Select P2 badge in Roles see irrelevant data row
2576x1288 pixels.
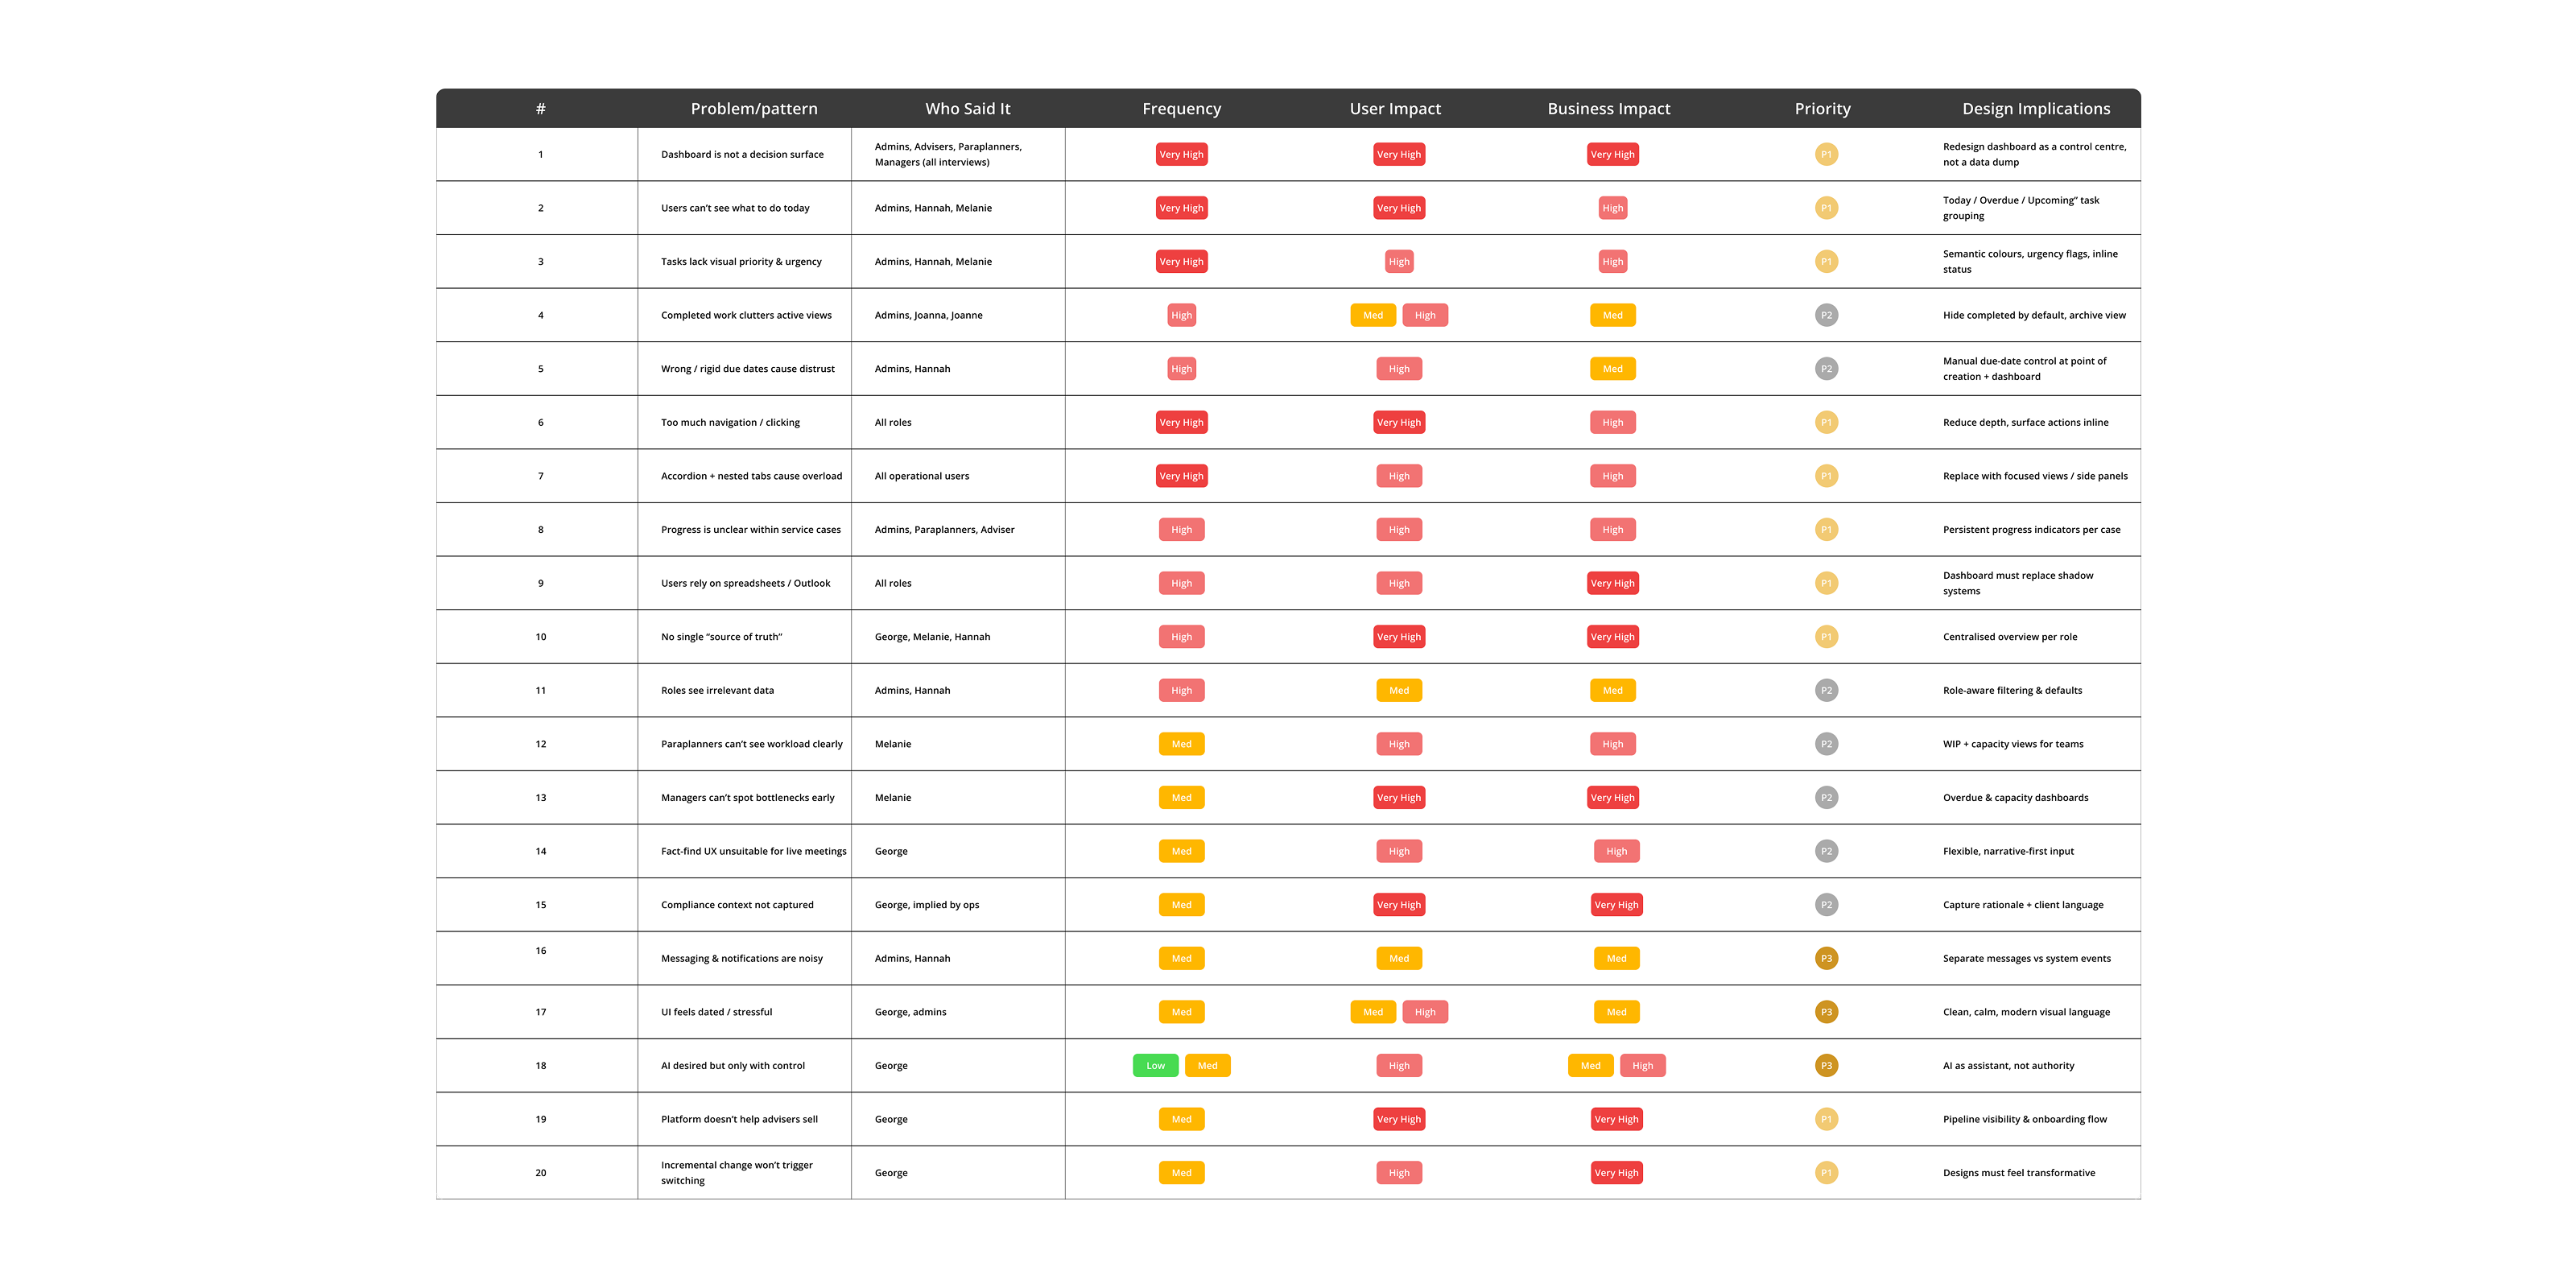pos(1826,690)
